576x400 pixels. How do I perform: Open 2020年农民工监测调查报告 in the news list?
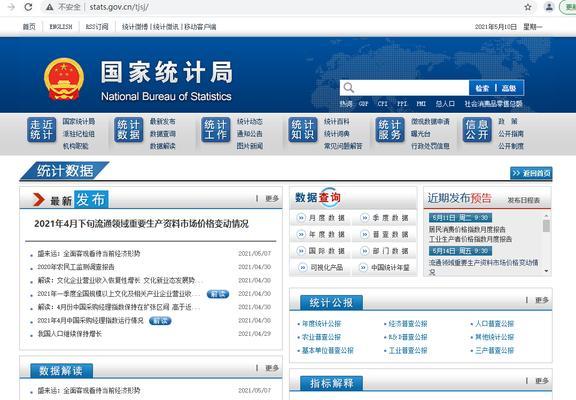76,267
